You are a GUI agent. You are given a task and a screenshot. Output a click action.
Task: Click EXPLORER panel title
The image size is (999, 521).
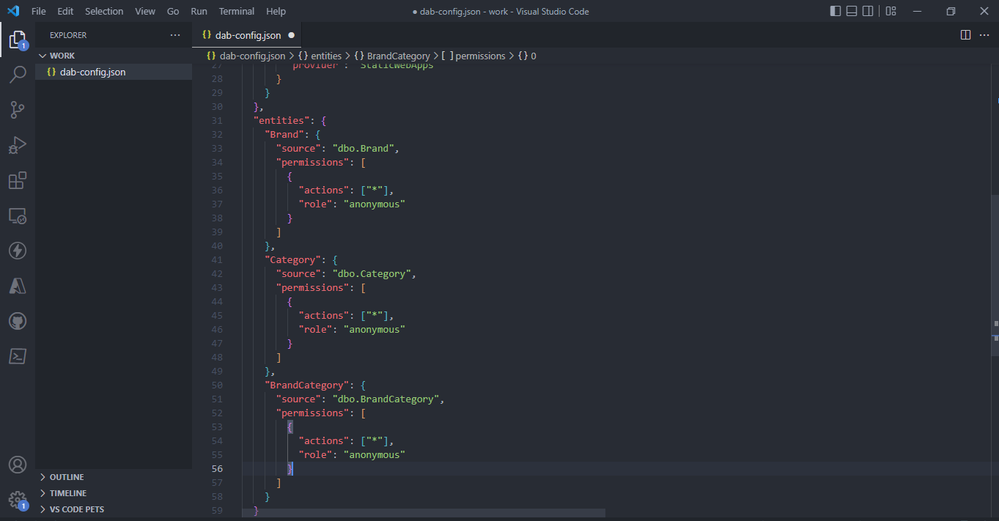tap(68, 35)
